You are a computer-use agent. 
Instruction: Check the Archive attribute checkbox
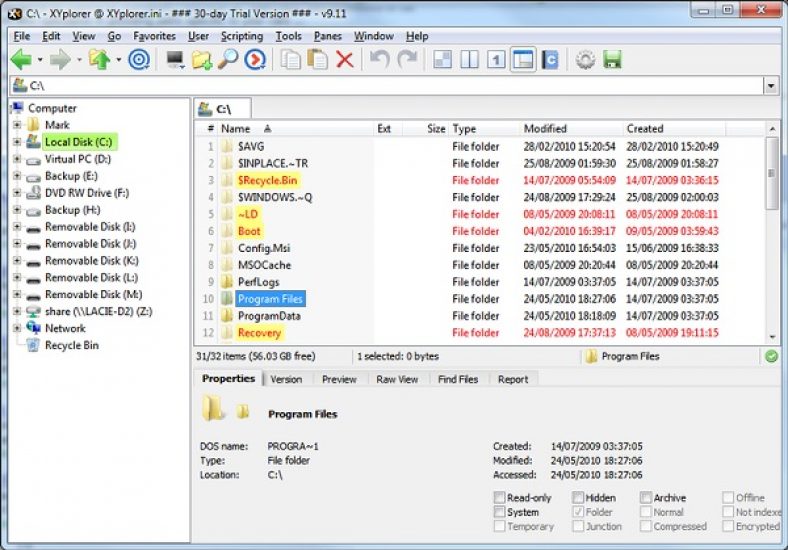point(647,498)
